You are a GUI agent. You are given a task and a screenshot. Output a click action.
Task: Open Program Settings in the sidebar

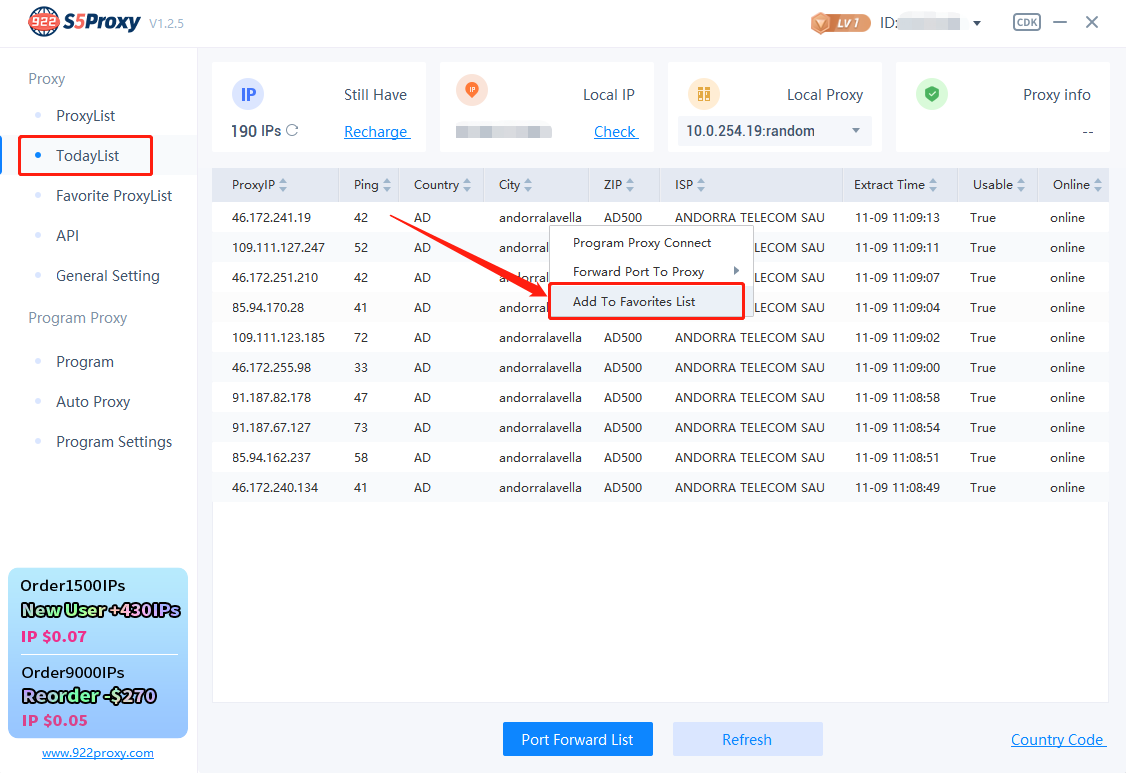(x=114, y=442)
